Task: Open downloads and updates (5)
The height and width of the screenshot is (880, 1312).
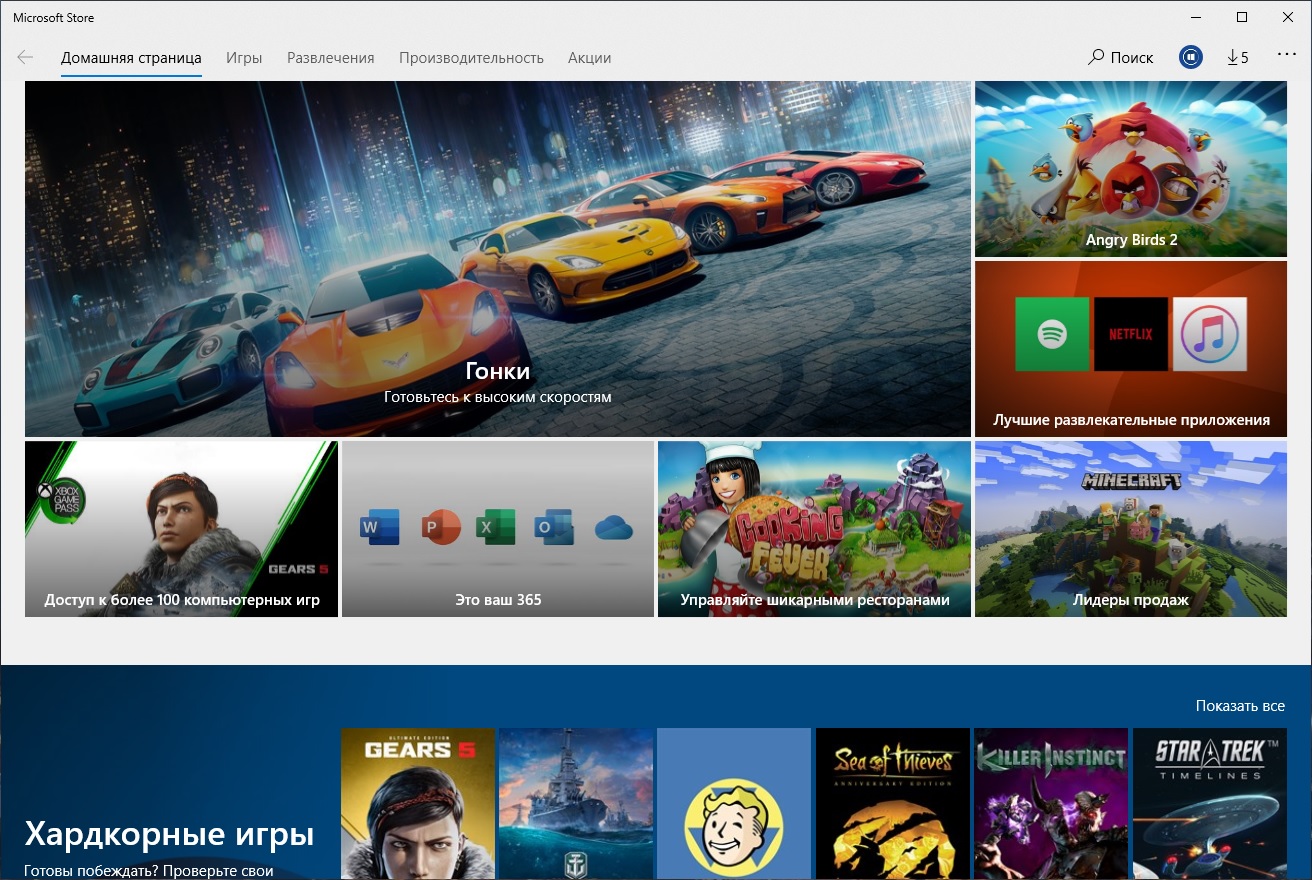Action: click(x=1238, y=57)
